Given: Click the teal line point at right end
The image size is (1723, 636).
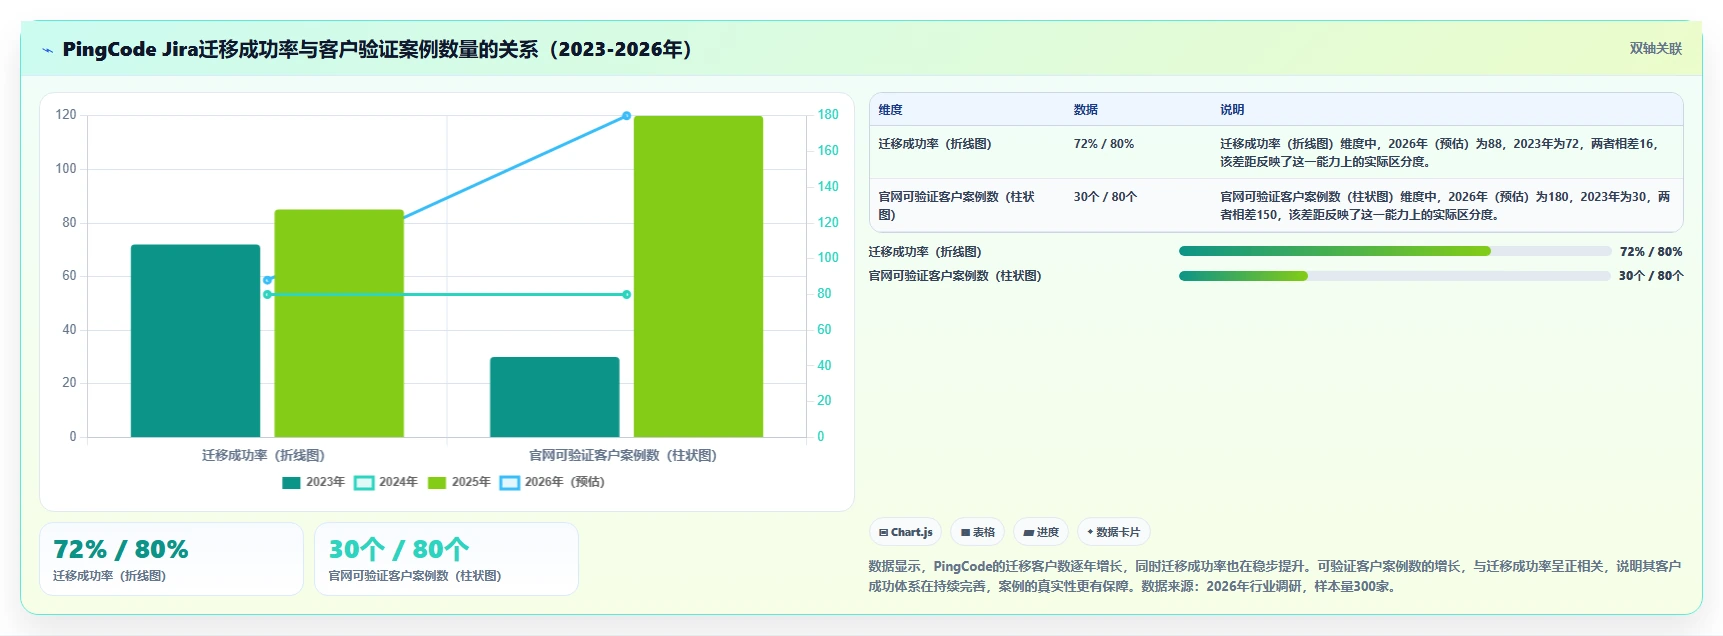Looking at the screenshot, I should [627, 295].
